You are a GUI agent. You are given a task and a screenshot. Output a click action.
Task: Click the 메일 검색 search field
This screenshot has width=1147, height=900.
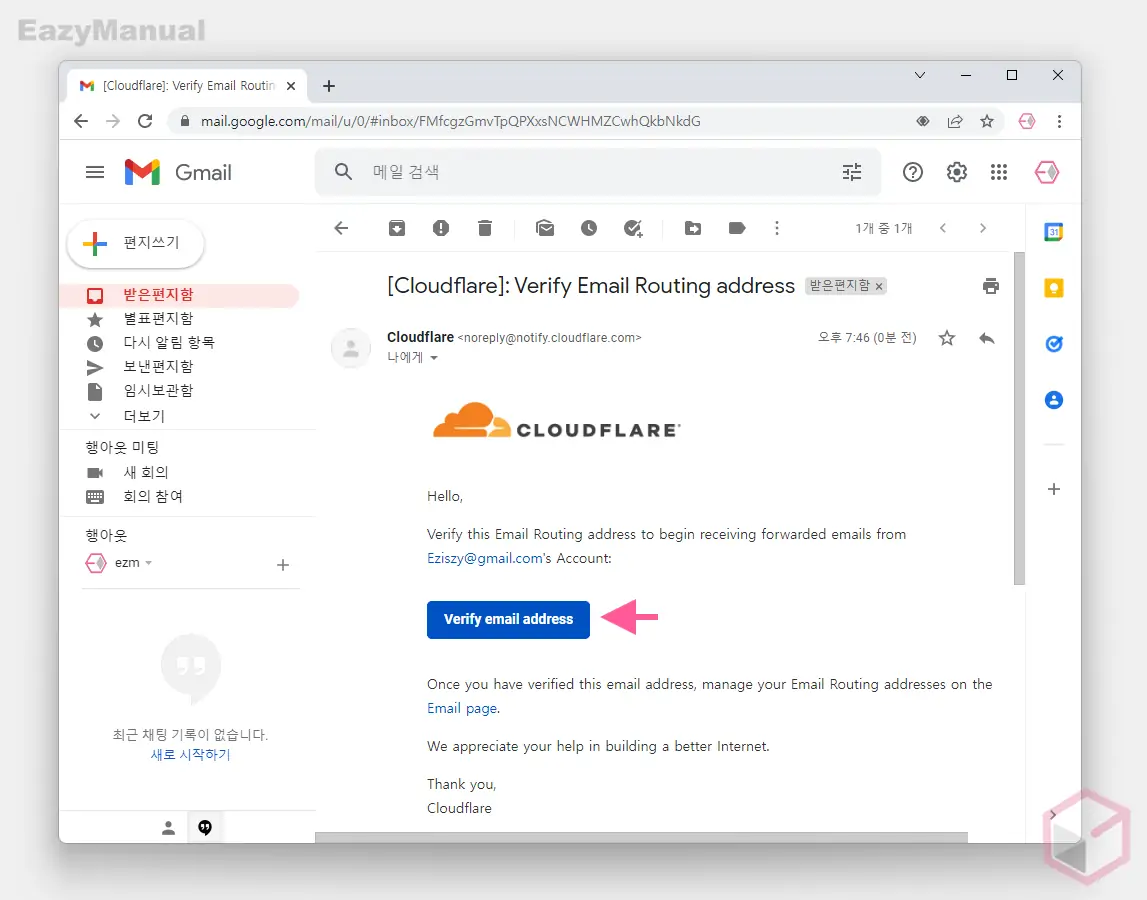point(590,172)
